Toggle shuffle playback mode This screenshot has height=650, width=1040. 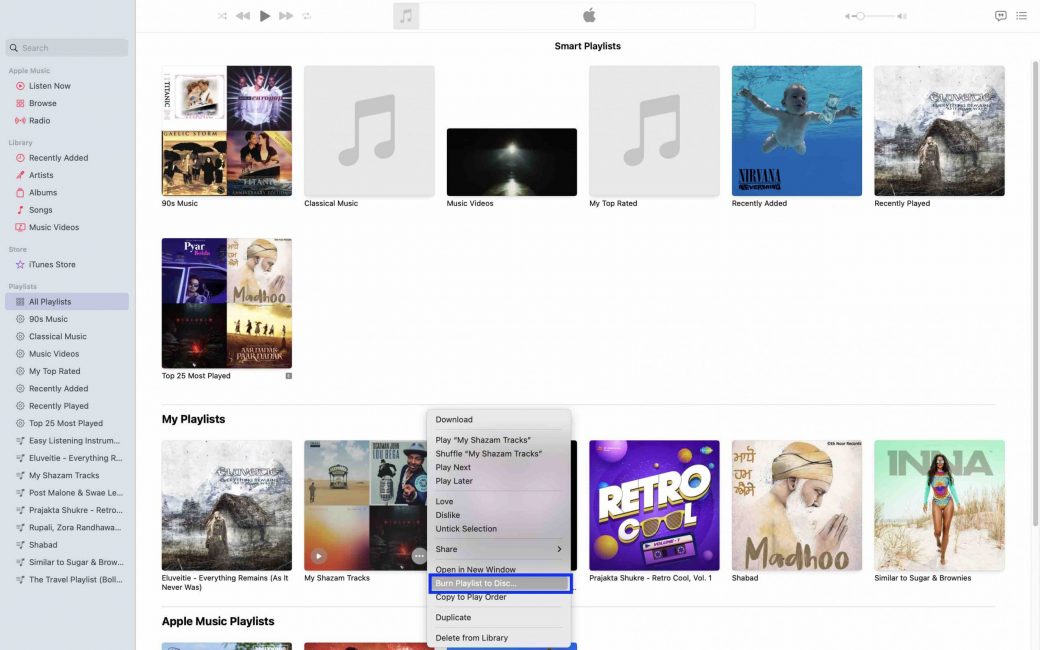pyautogui.click(x=222, y=16)
